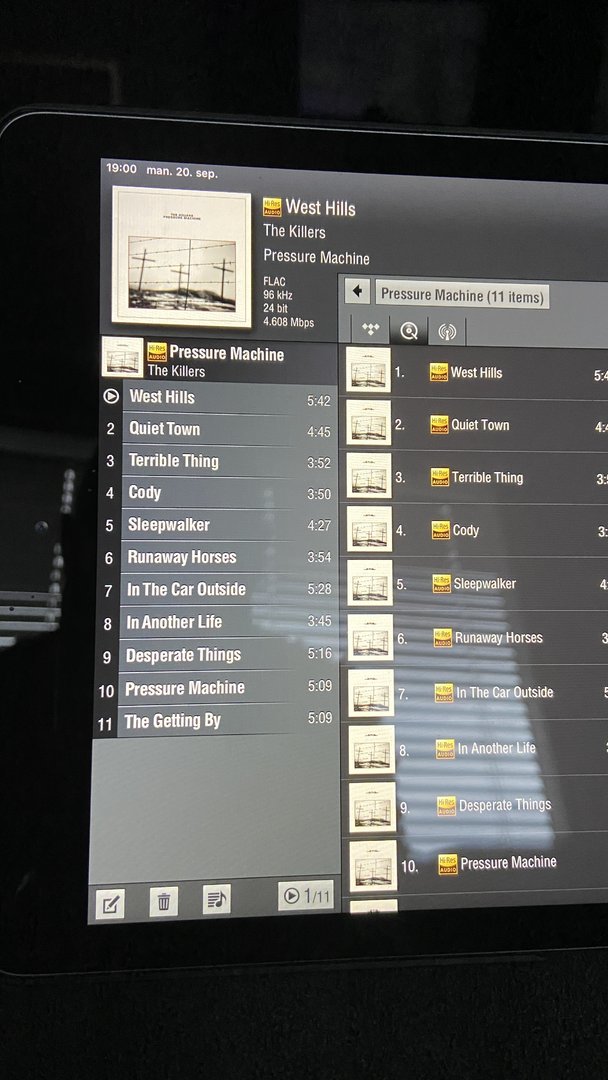Select Runaway Horses in the queue
Screen dimensions: 608x1080
227,557
